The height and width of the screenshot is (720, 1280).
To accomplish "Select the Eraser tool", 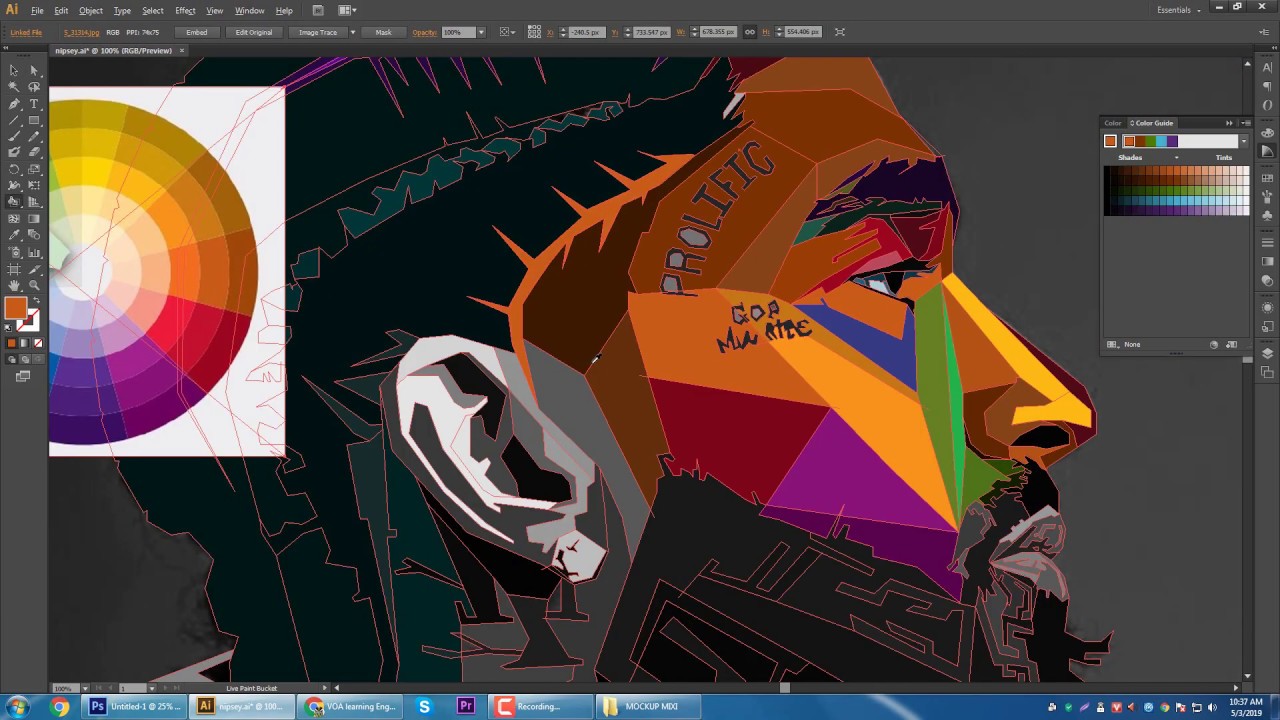I will [x=34, y=152].
